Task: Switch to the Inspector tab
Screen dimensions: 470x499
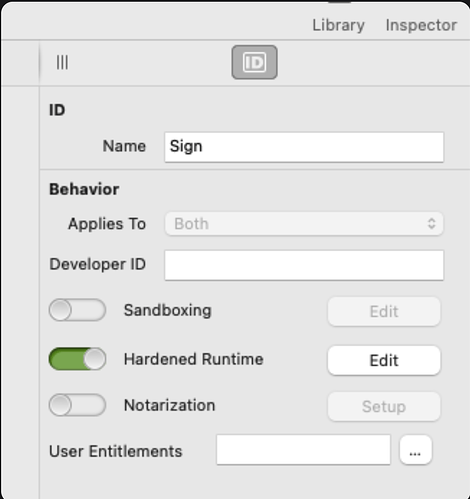Action: 421,25
